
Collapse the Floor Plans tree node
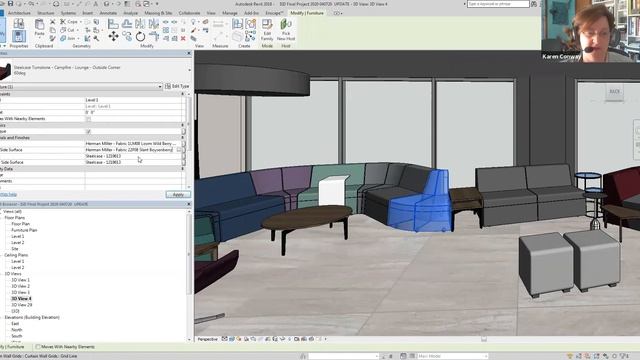tap(2, 218)
